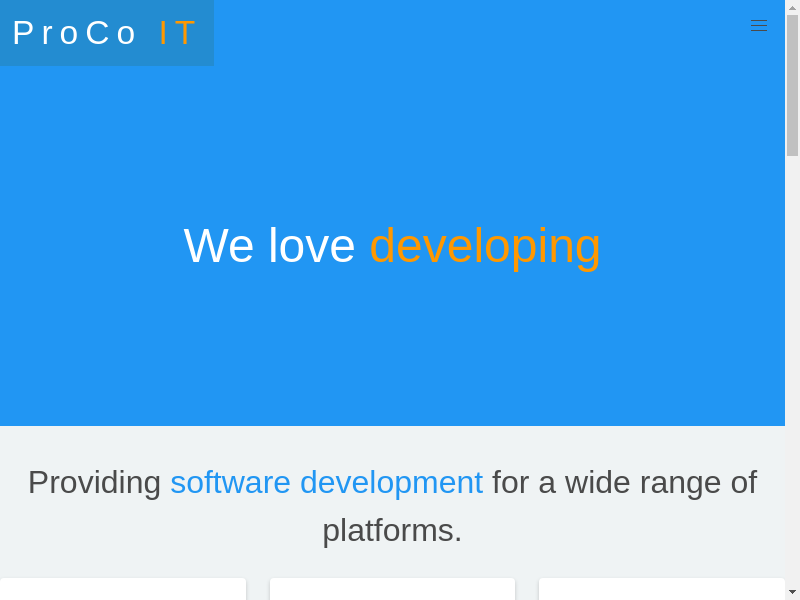
Task: Click the blue "software development" text
Action: [326, 482]
